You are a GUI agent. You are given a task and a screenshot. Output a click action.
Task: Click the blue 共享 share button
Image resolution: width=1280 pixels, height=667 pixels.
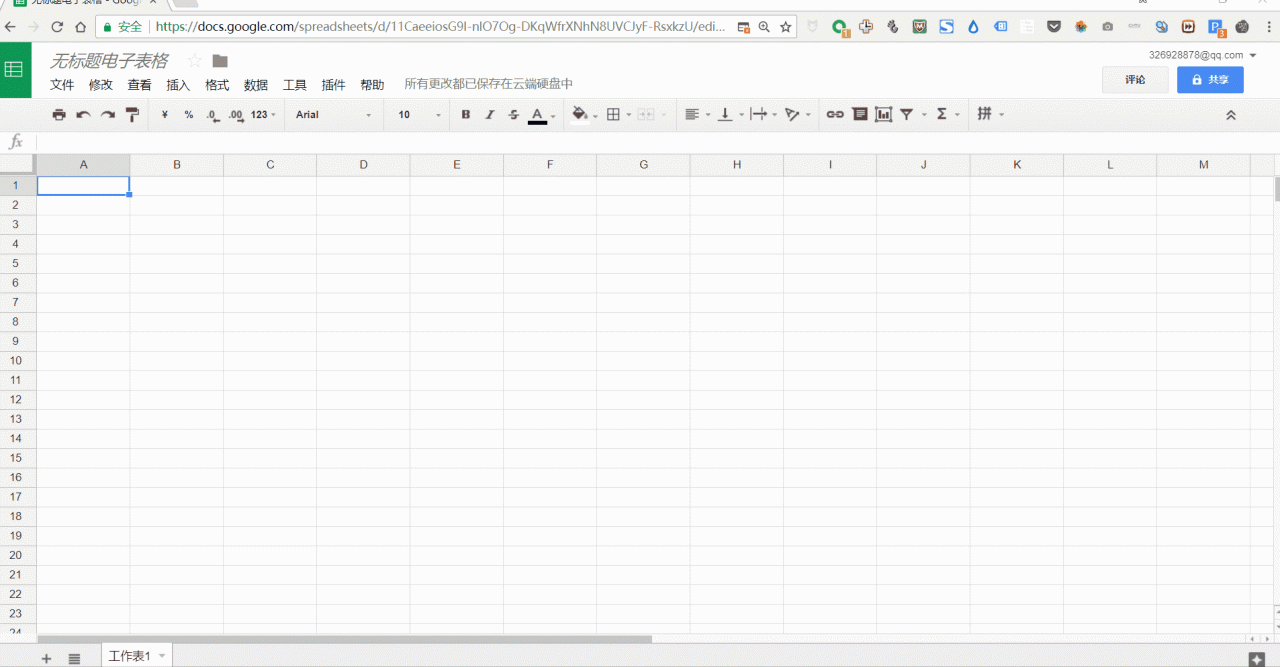coord(1210,80)
